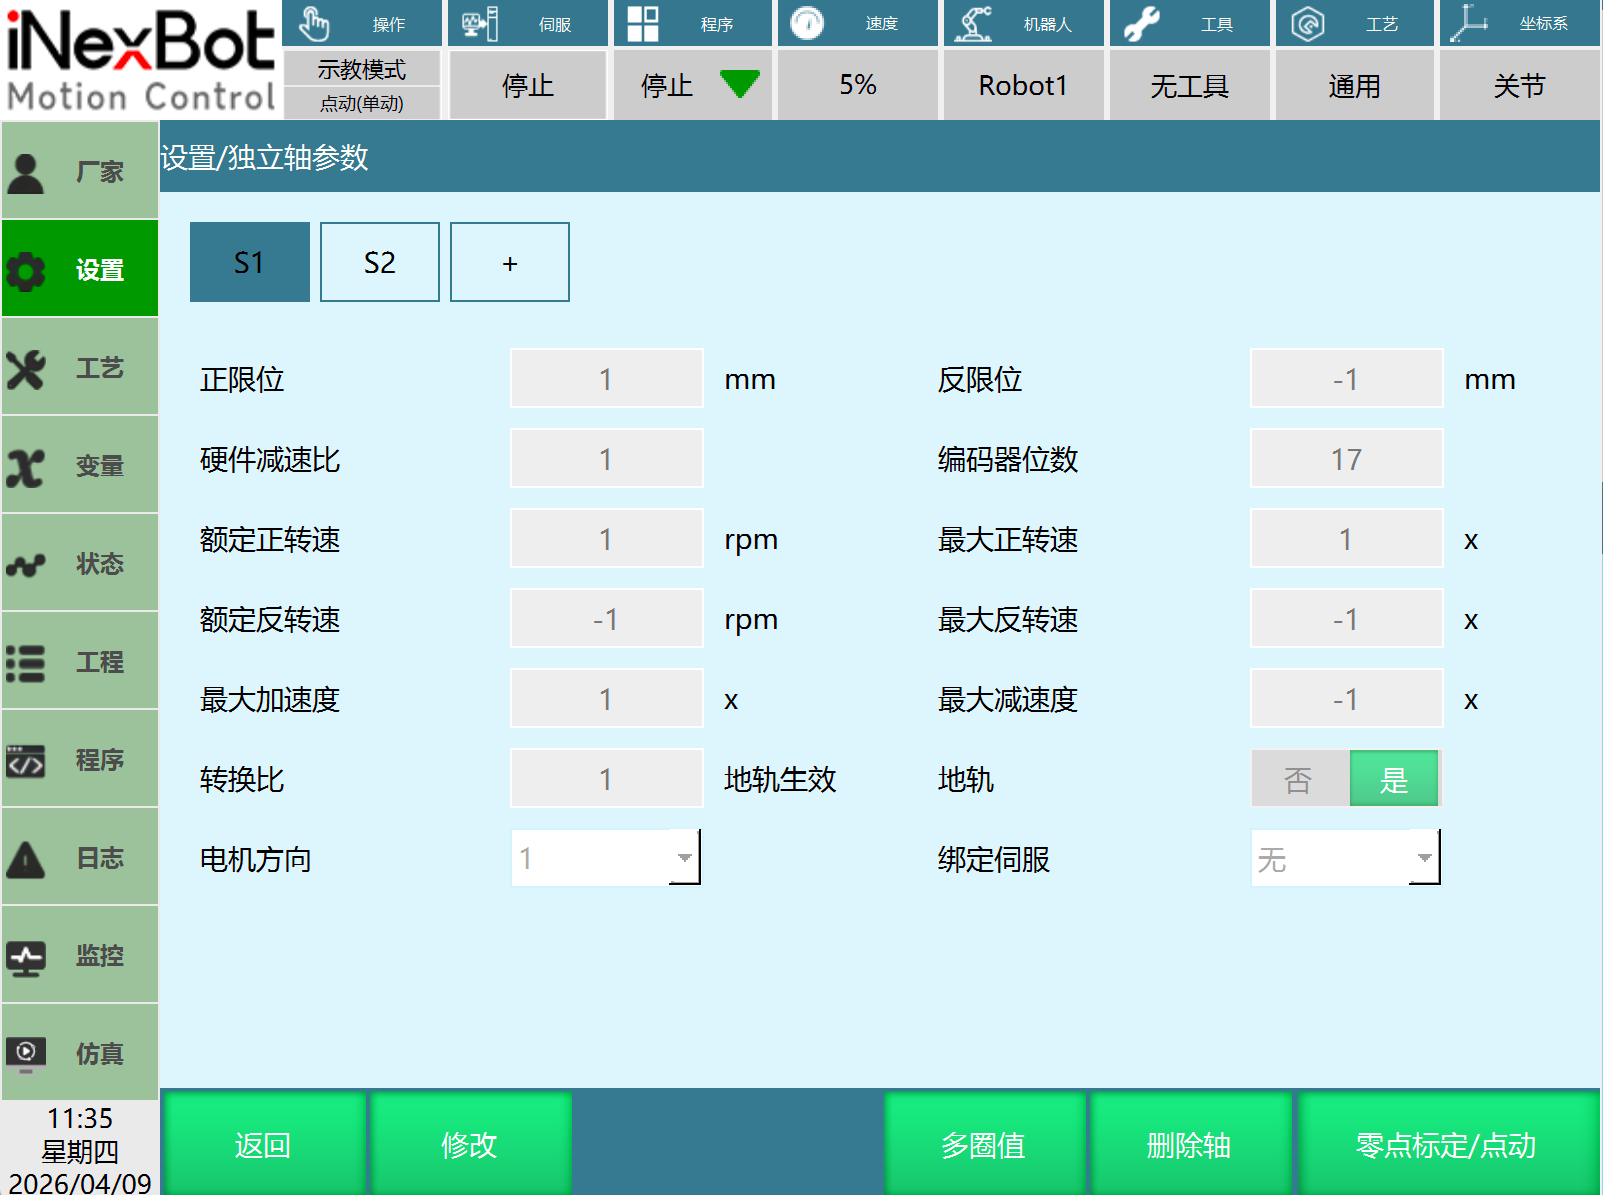Switch to the S2 axis tab
The height and width of the screenshot is (1195, 1603).
click(x=379, y=262)
